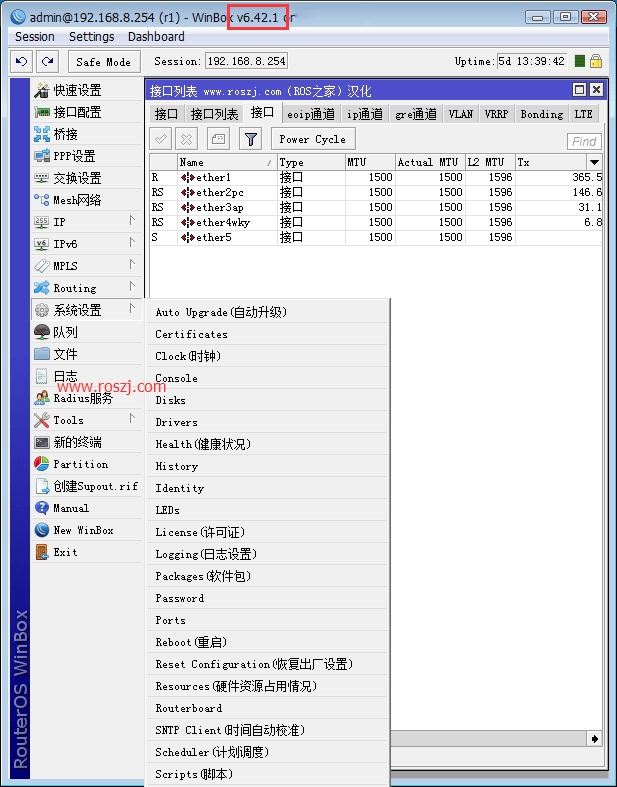Switch to gre通道 tab
The height and width of the screenshot is (787, 617).
416,114
